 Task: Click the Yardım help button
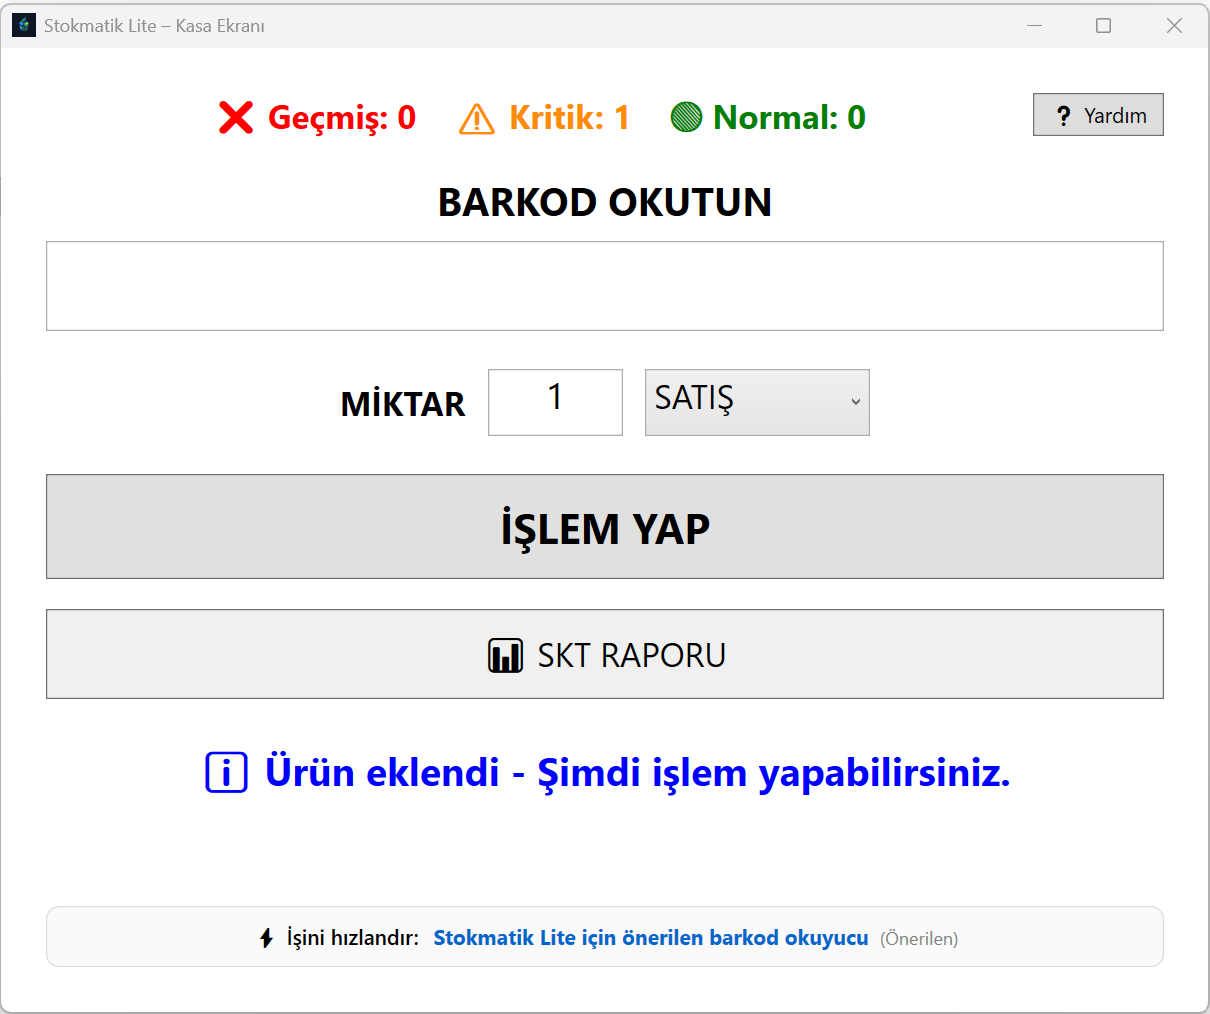(1098, 115)
